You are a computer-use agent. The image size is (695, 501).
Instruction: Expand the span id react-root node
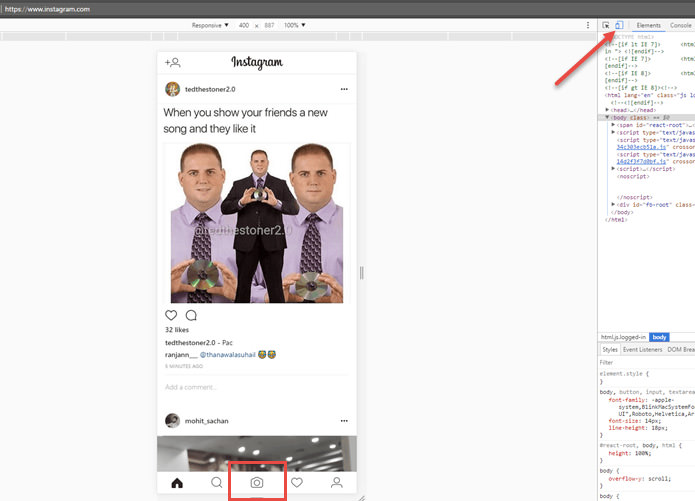[613, 125]
